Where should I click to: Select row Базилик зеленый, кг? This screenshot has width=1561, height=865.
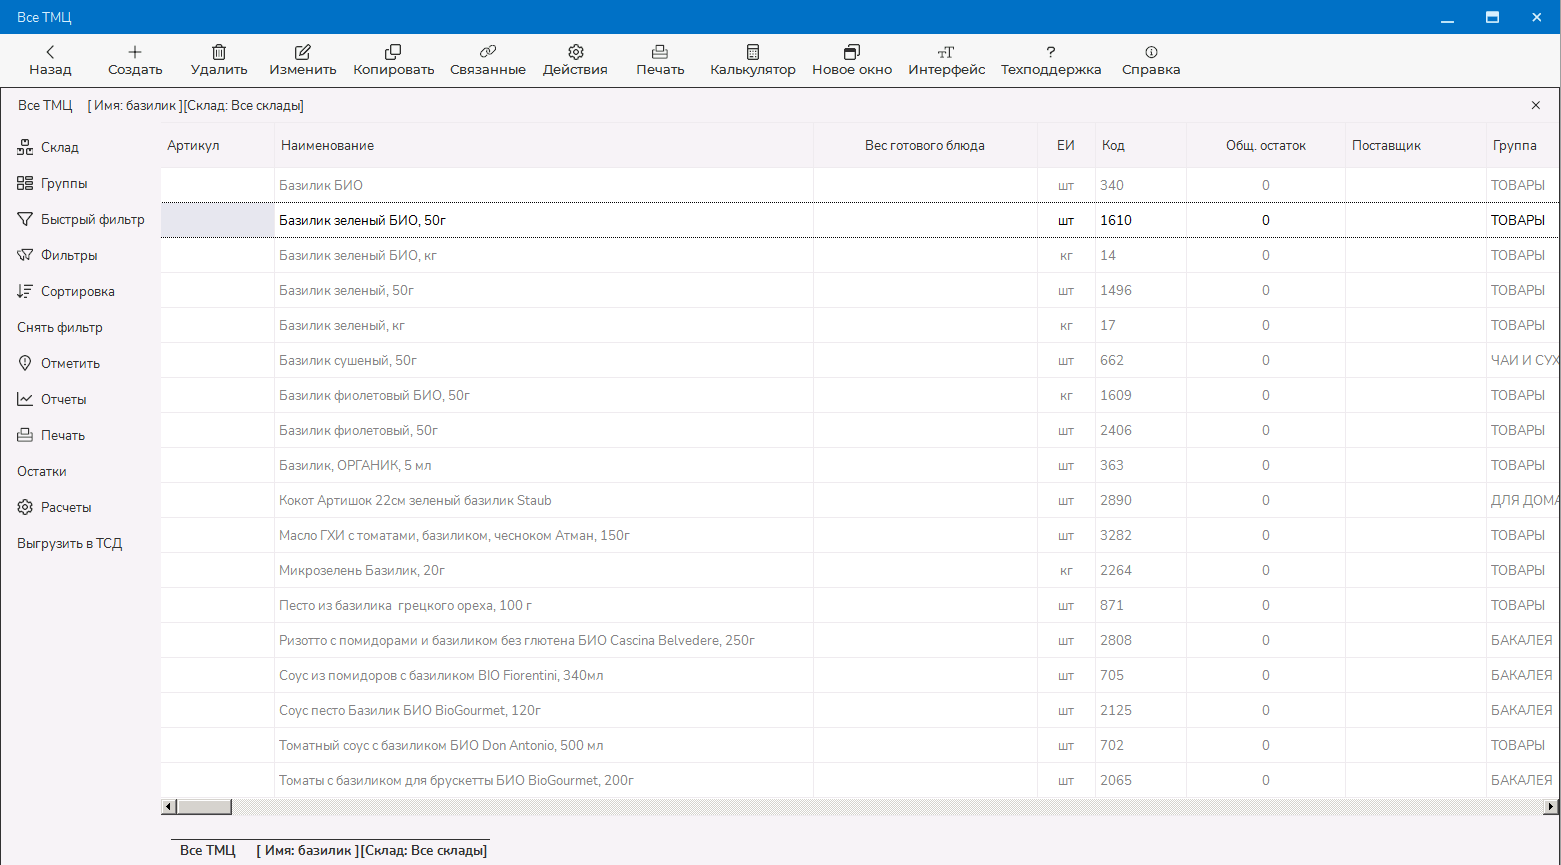pos(860,325)
